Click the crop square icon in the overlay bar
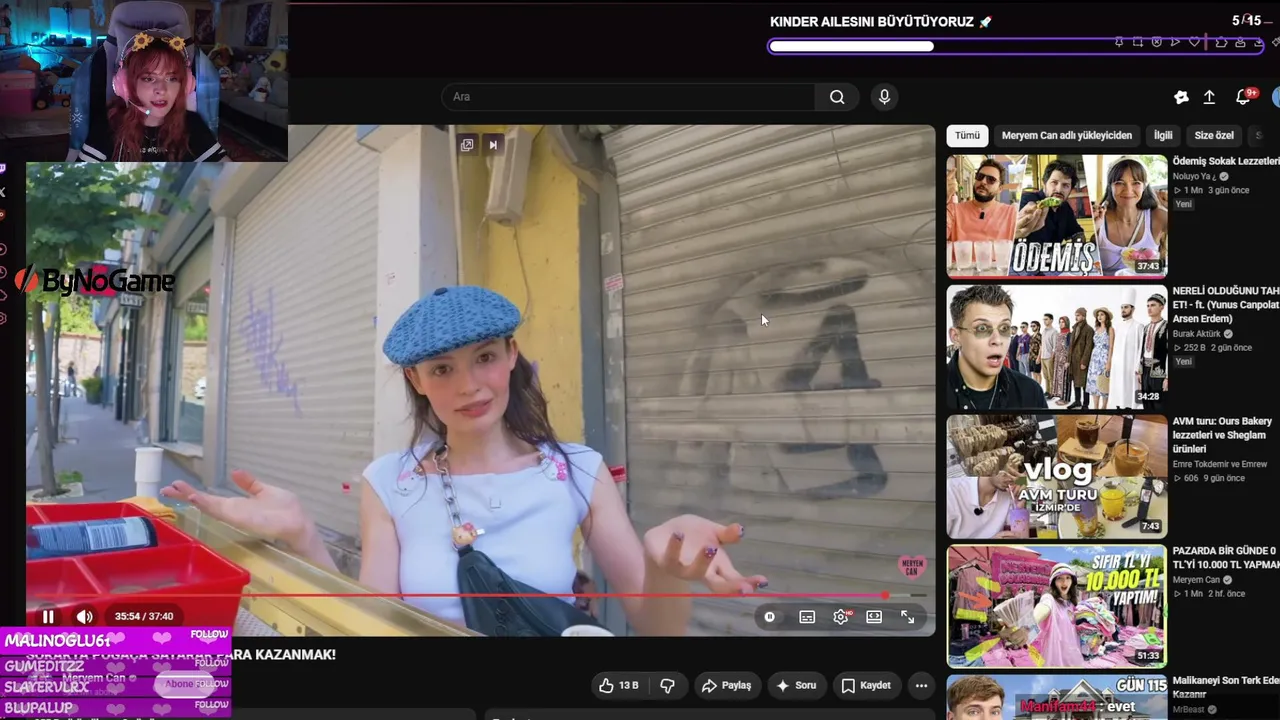The image size is (1280, 720). tap(1138, 42)
